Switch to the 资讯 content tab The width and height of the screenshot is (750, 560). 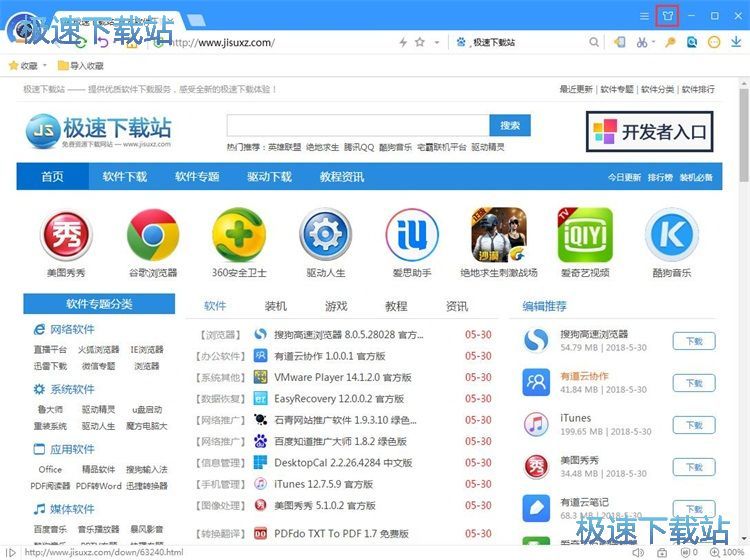(x=457, y=306)
